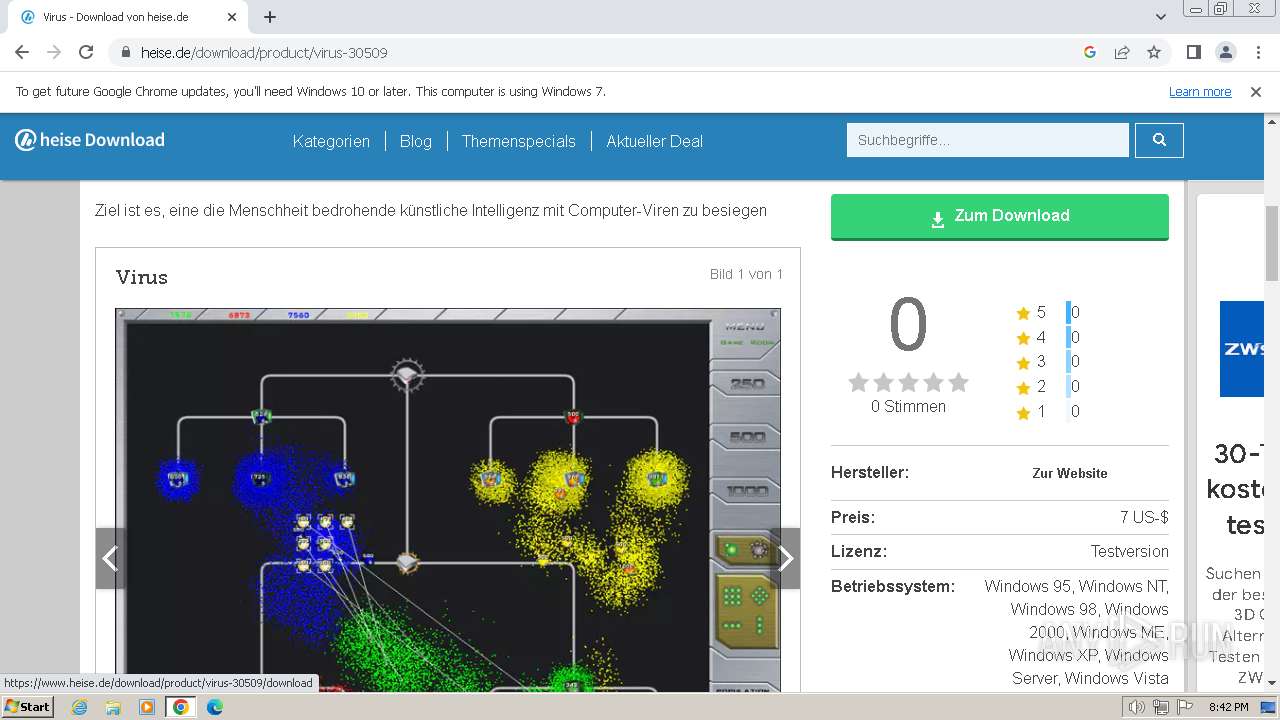Open the Zur Website manufacturer link
Image resolution: width=1280 pixels, height=720 pixels.
click(x=1069, y=473)
